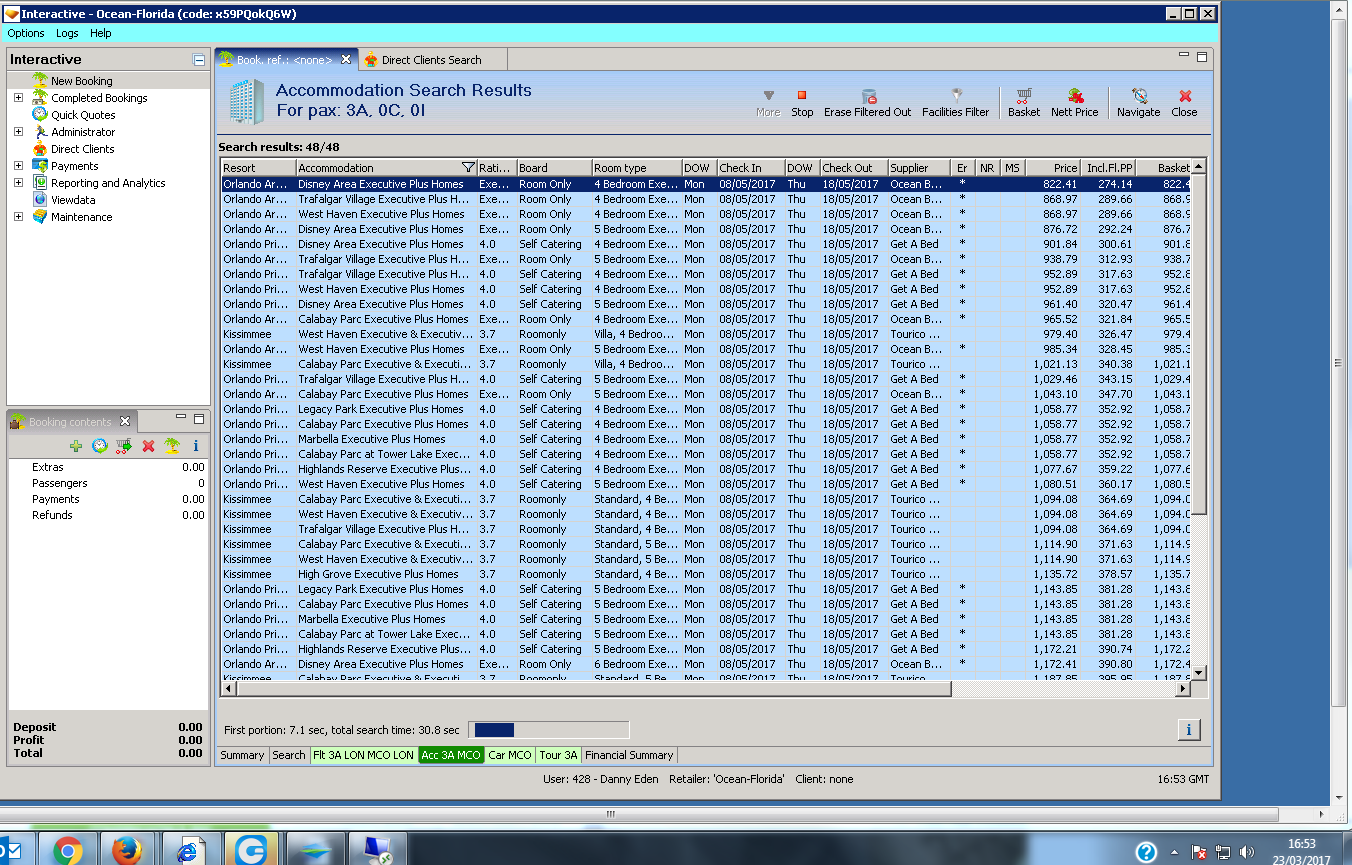Click the 1,077.67 price cell
Screen dimensions: 1352x865
click(1054, 469)
